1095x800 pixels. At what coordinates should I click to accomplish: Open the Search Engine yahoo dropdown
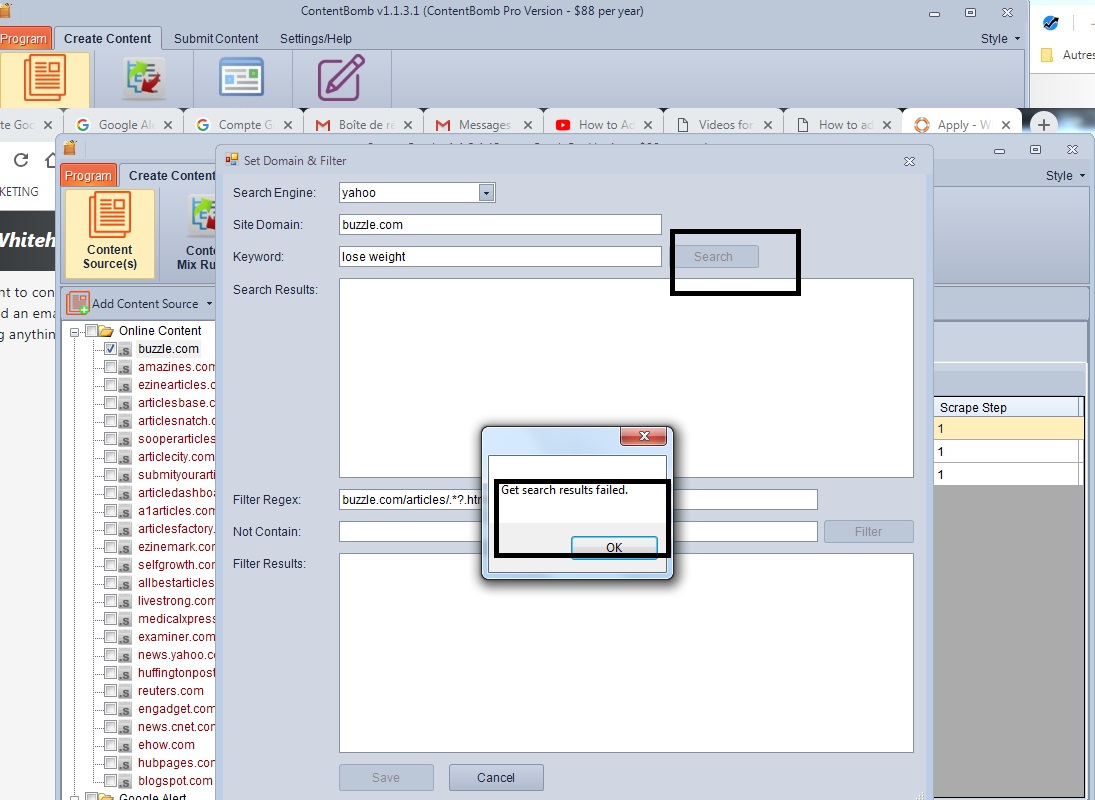pos(486,193)
